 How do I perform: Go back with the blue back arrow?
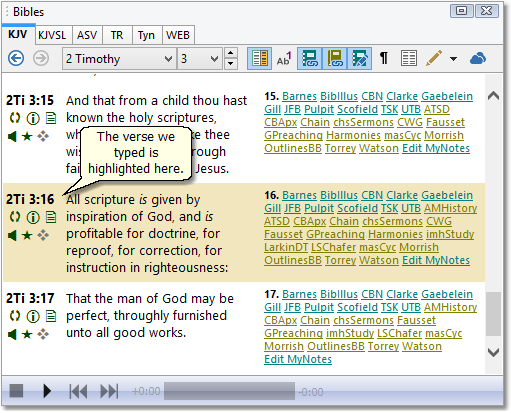pyautogui.click(x=16, y=59)
